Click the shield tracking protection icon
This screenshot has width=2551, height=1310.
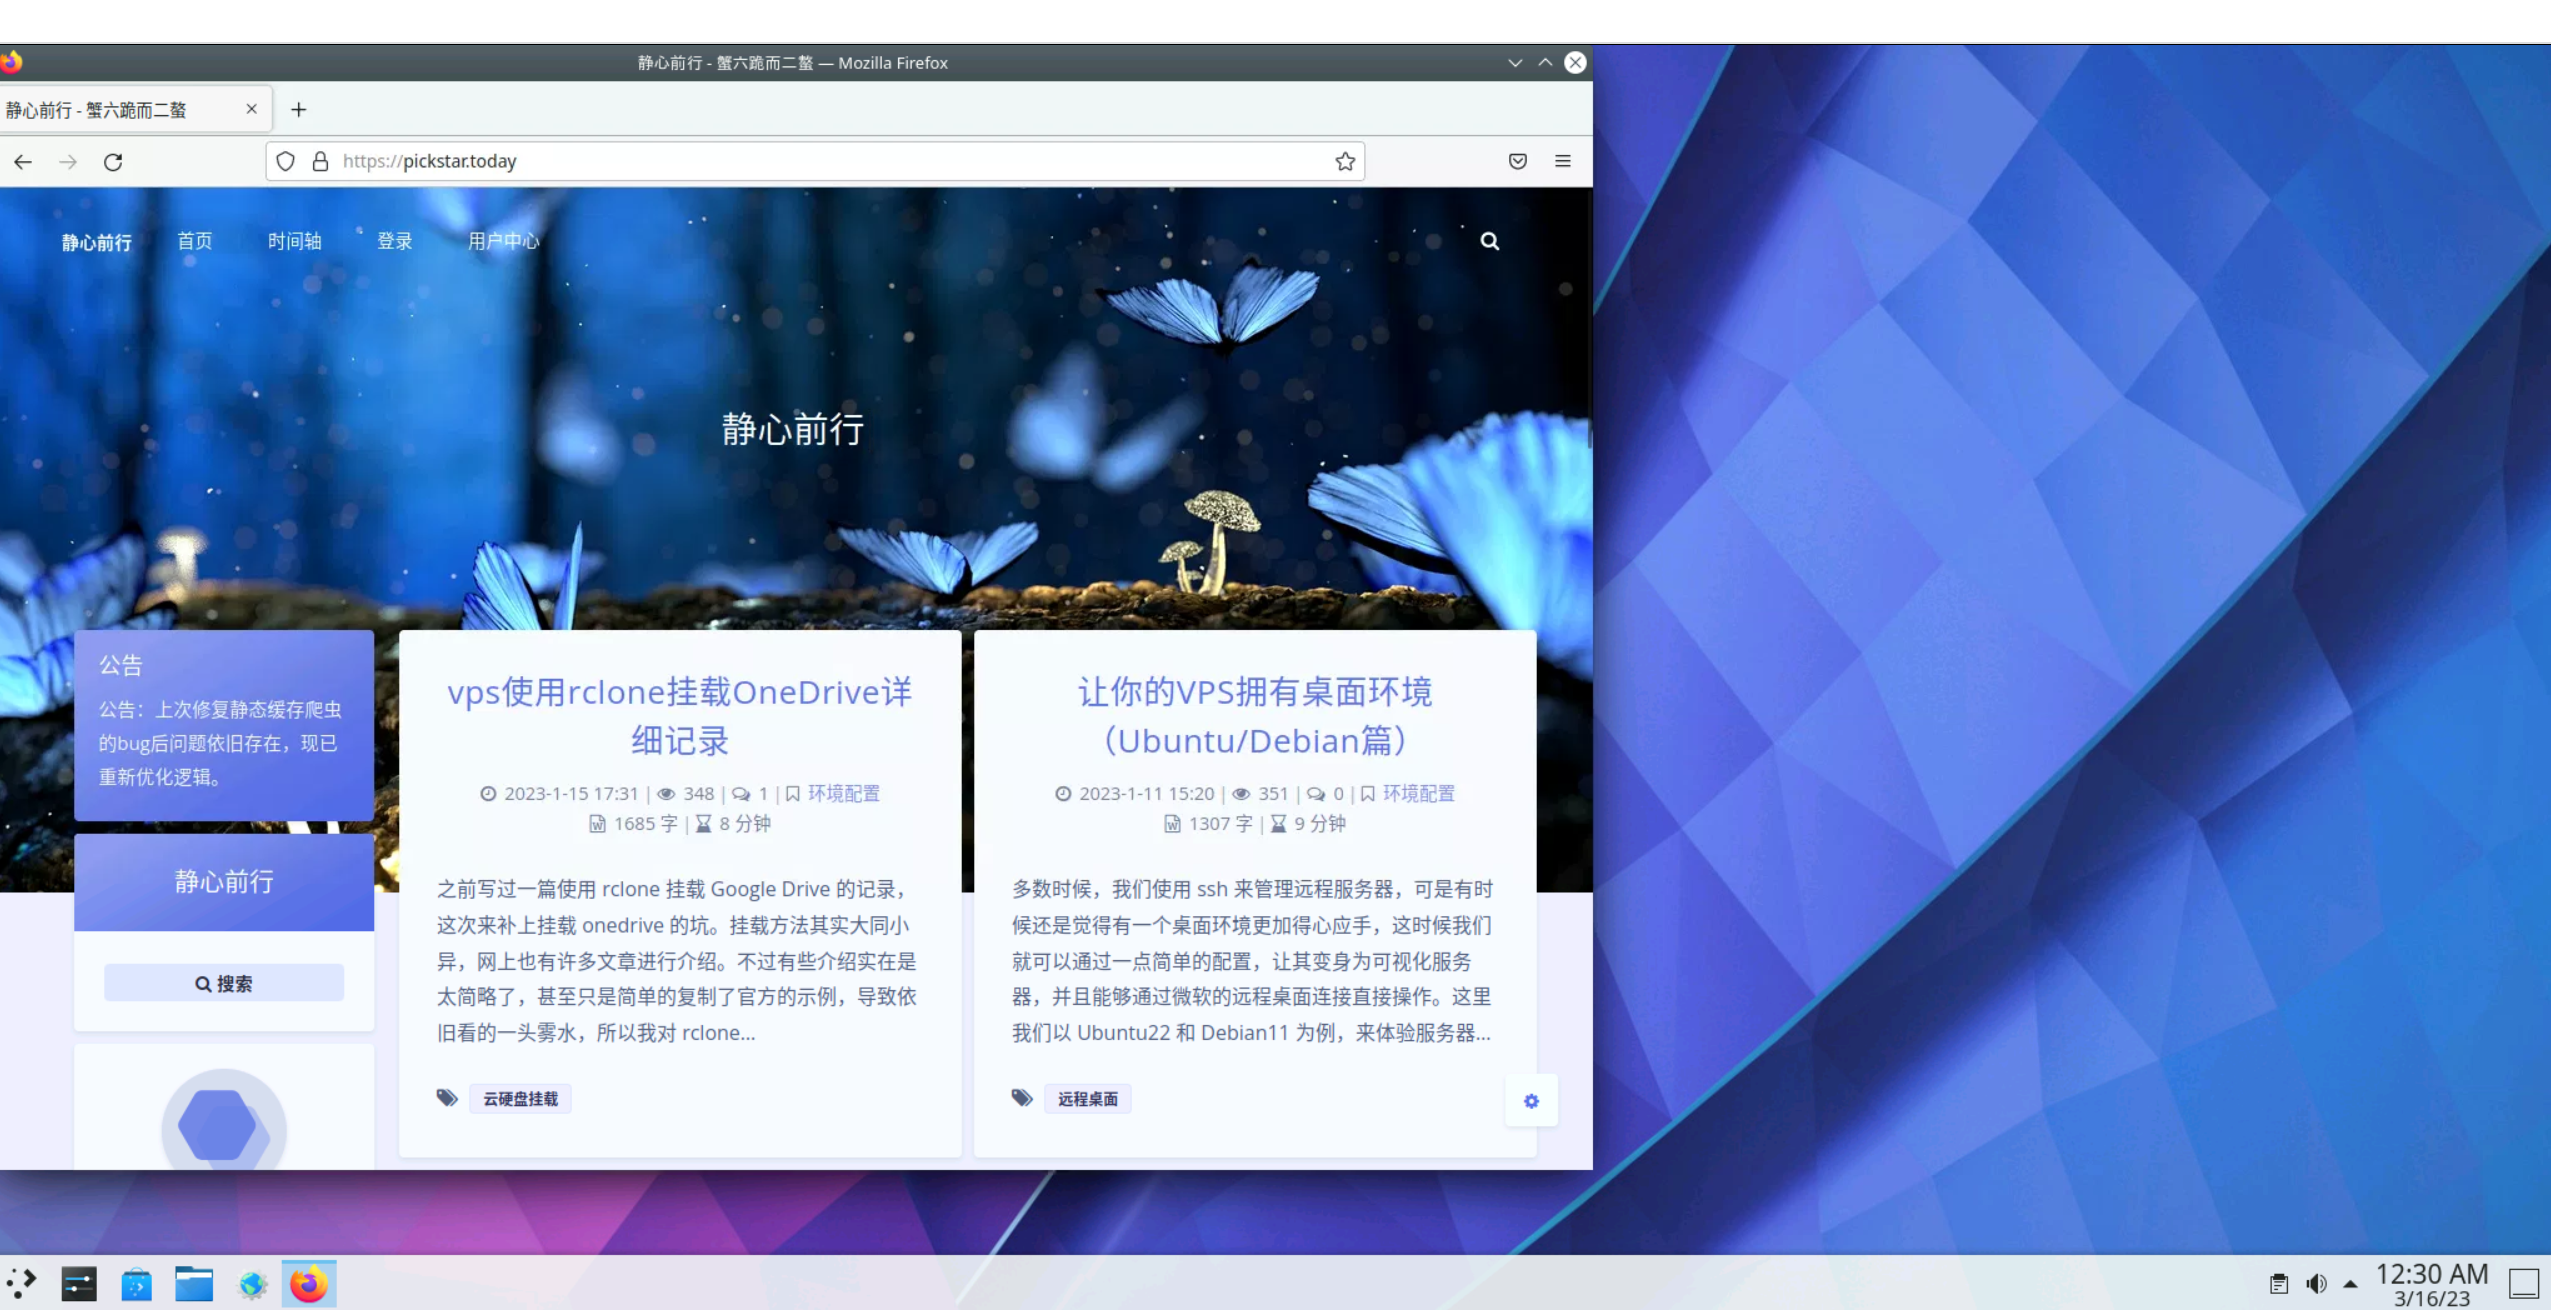tap(285, 161)
